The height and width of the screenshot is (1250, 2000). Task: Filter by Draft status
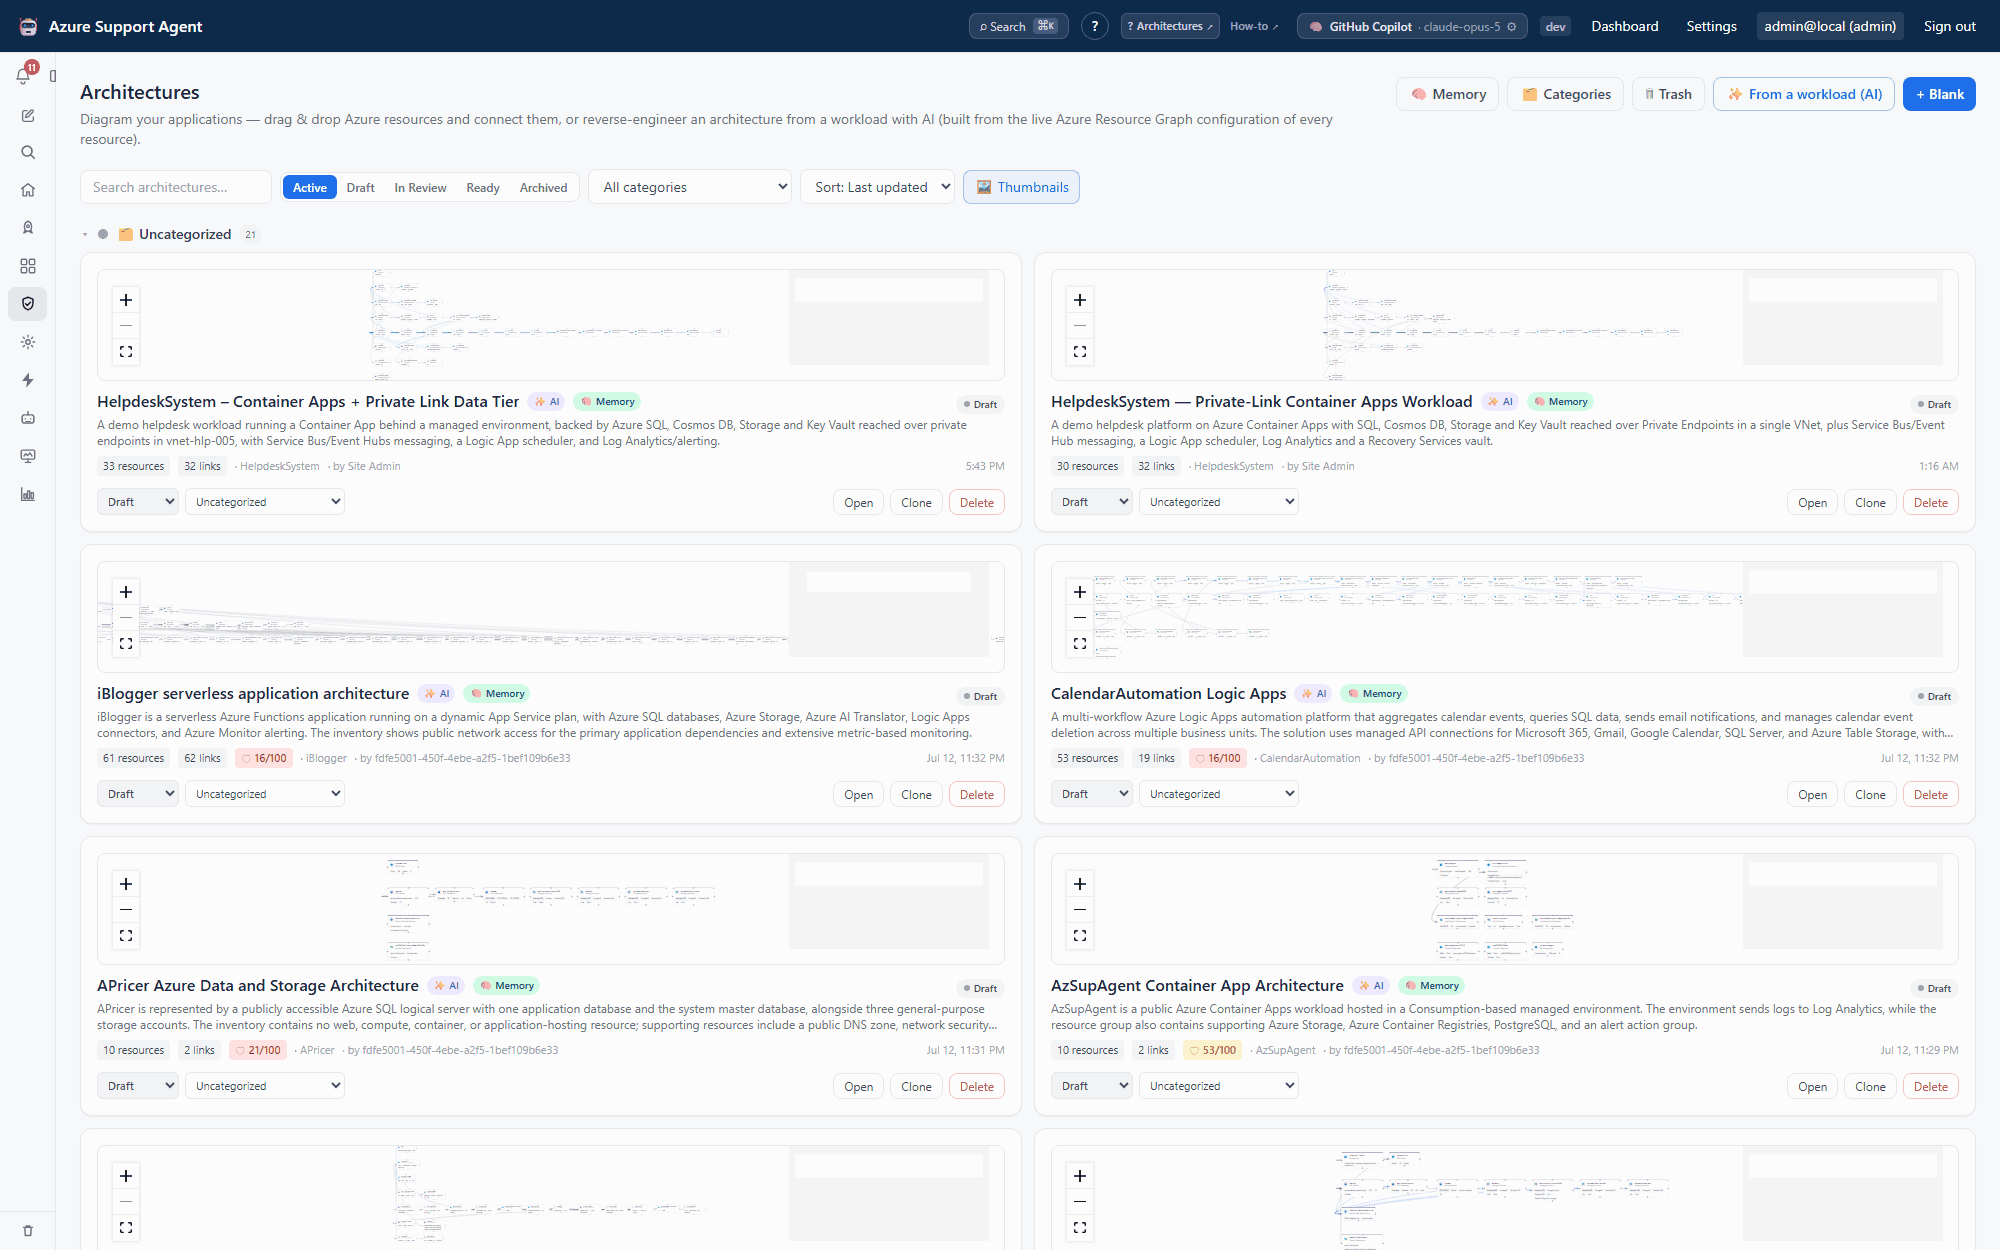(360, 188)
